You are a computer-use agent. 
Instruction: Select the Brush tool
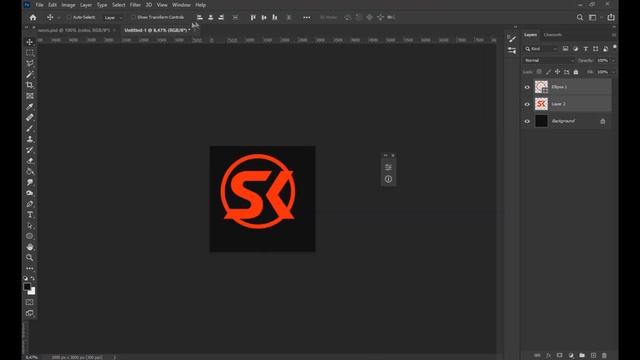30,128
